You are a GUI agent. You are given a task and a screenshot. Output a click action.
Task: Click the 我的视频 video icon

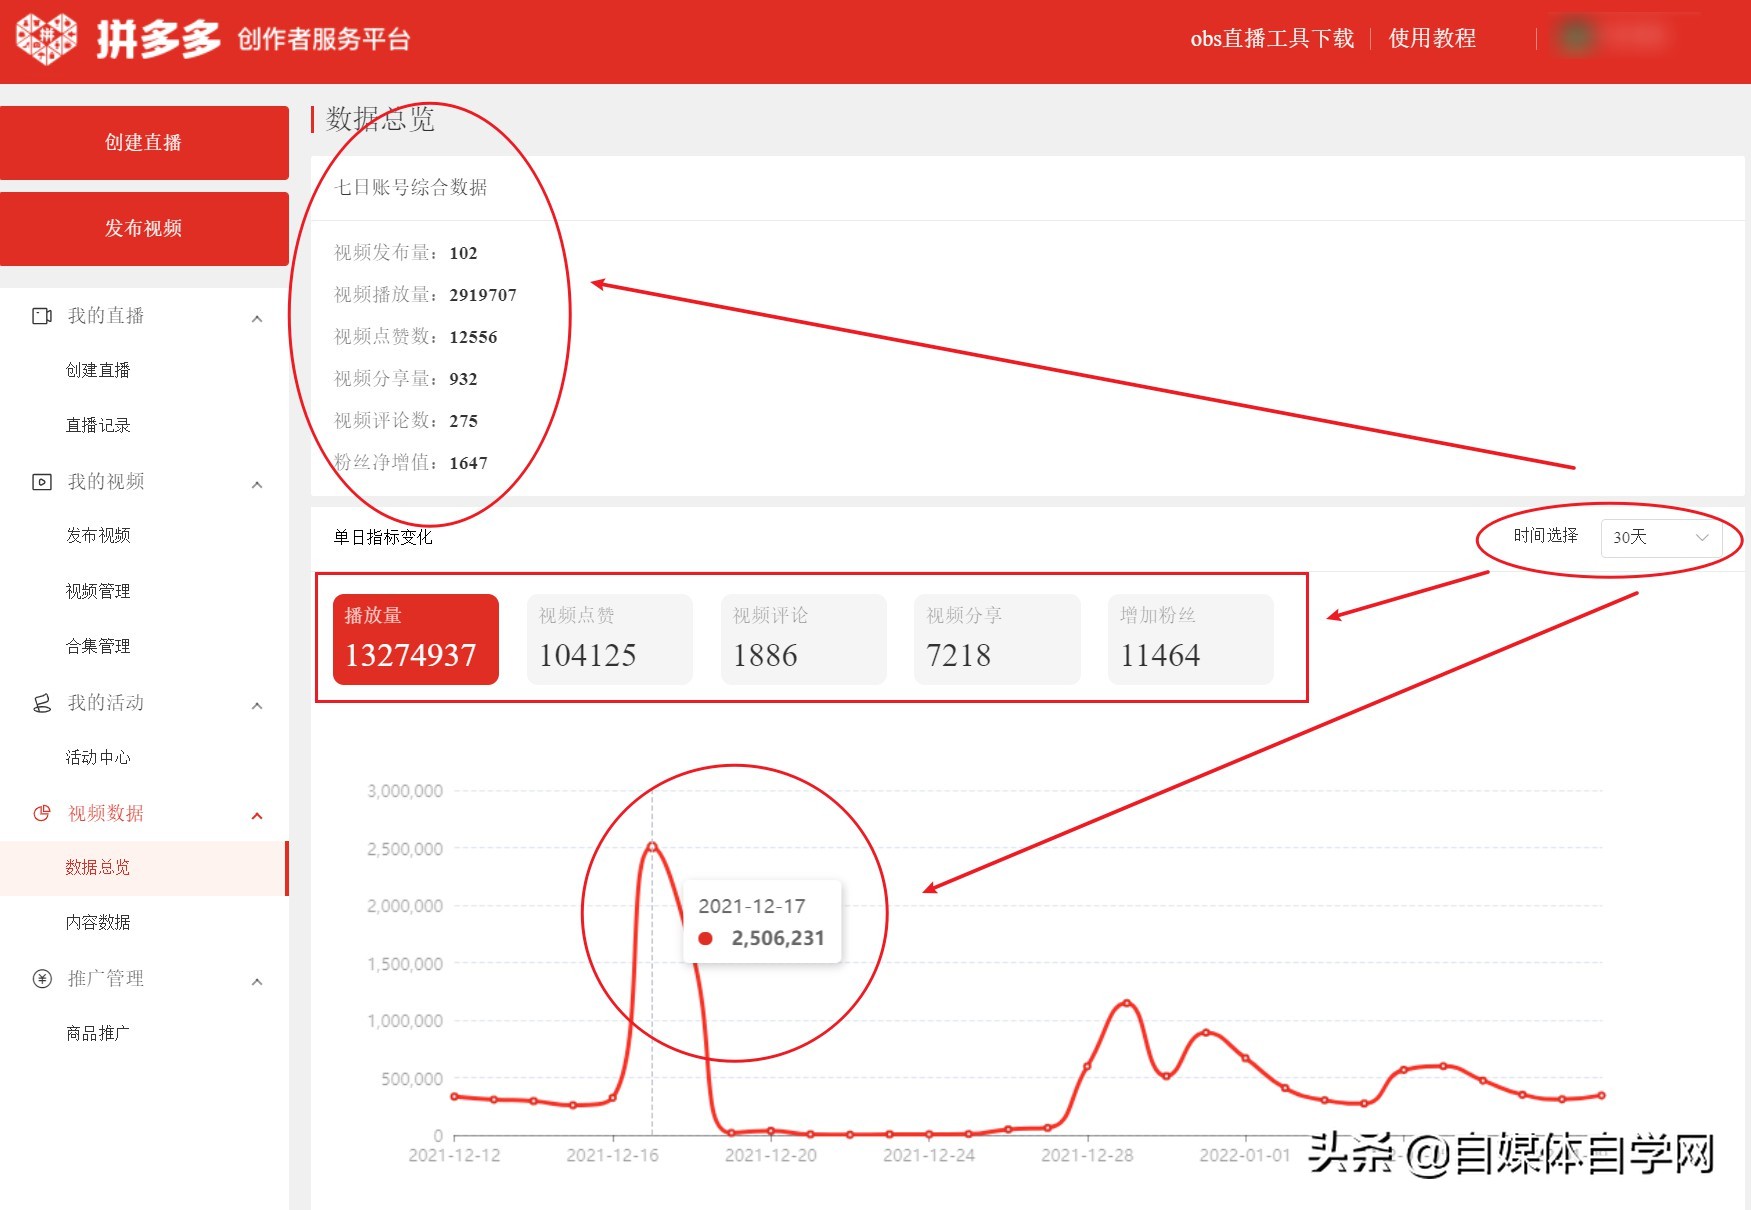[x=40, y=482]
